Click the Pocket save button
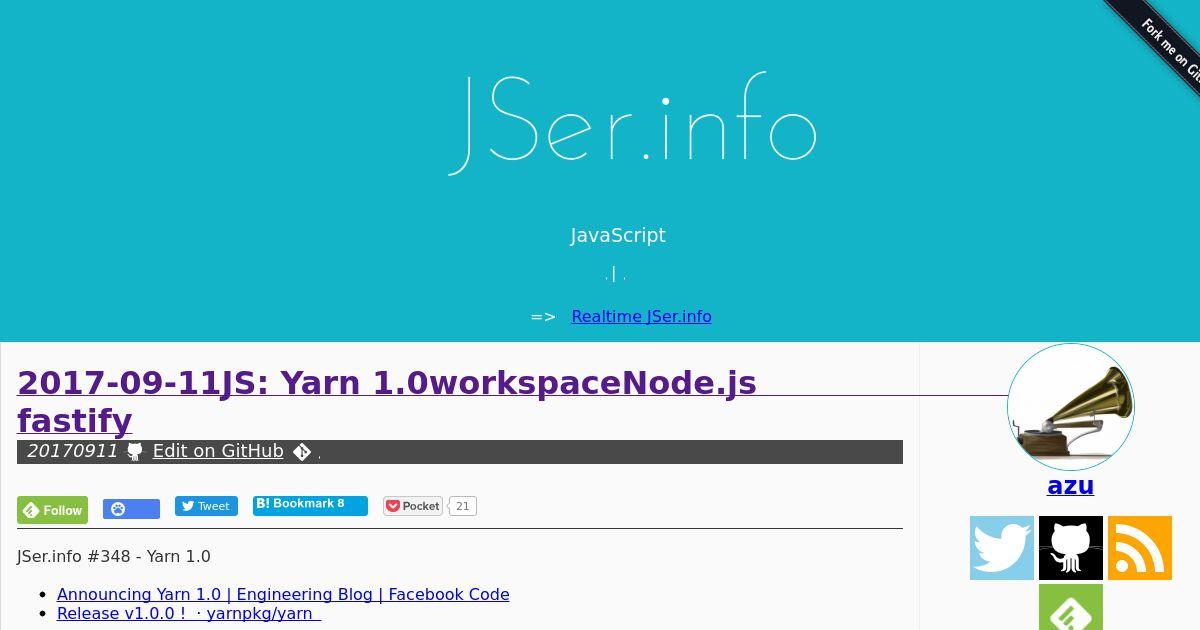 (x=414, y=506)
